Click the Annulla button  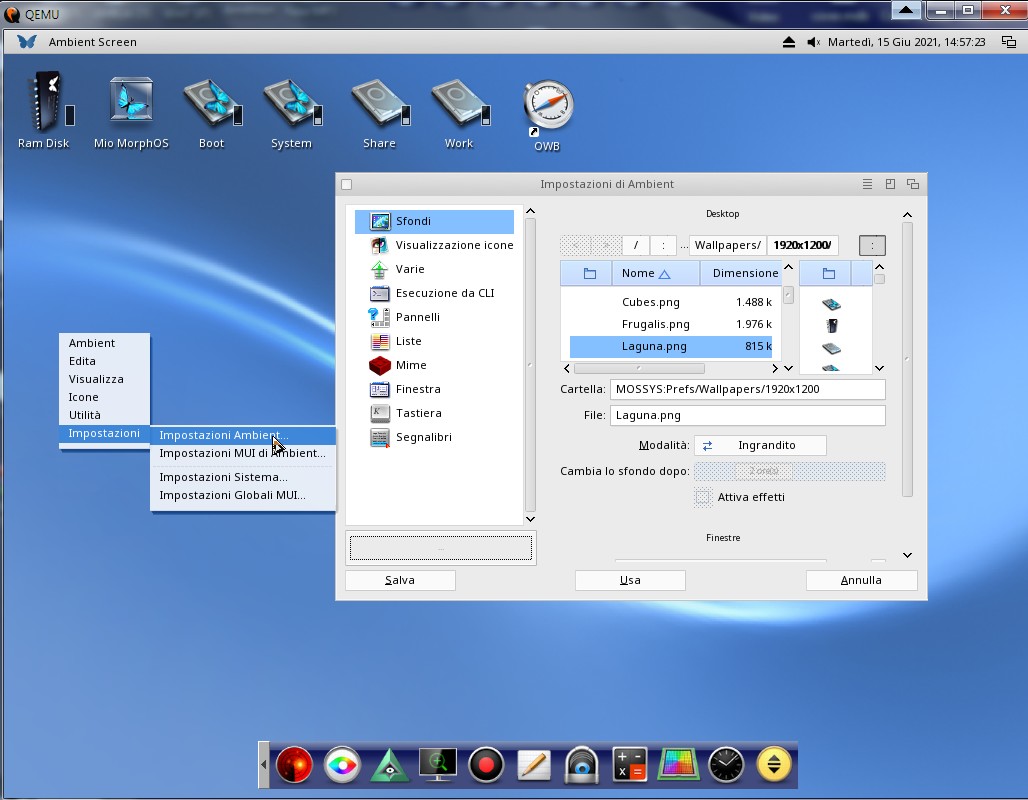tap(861, 580)
